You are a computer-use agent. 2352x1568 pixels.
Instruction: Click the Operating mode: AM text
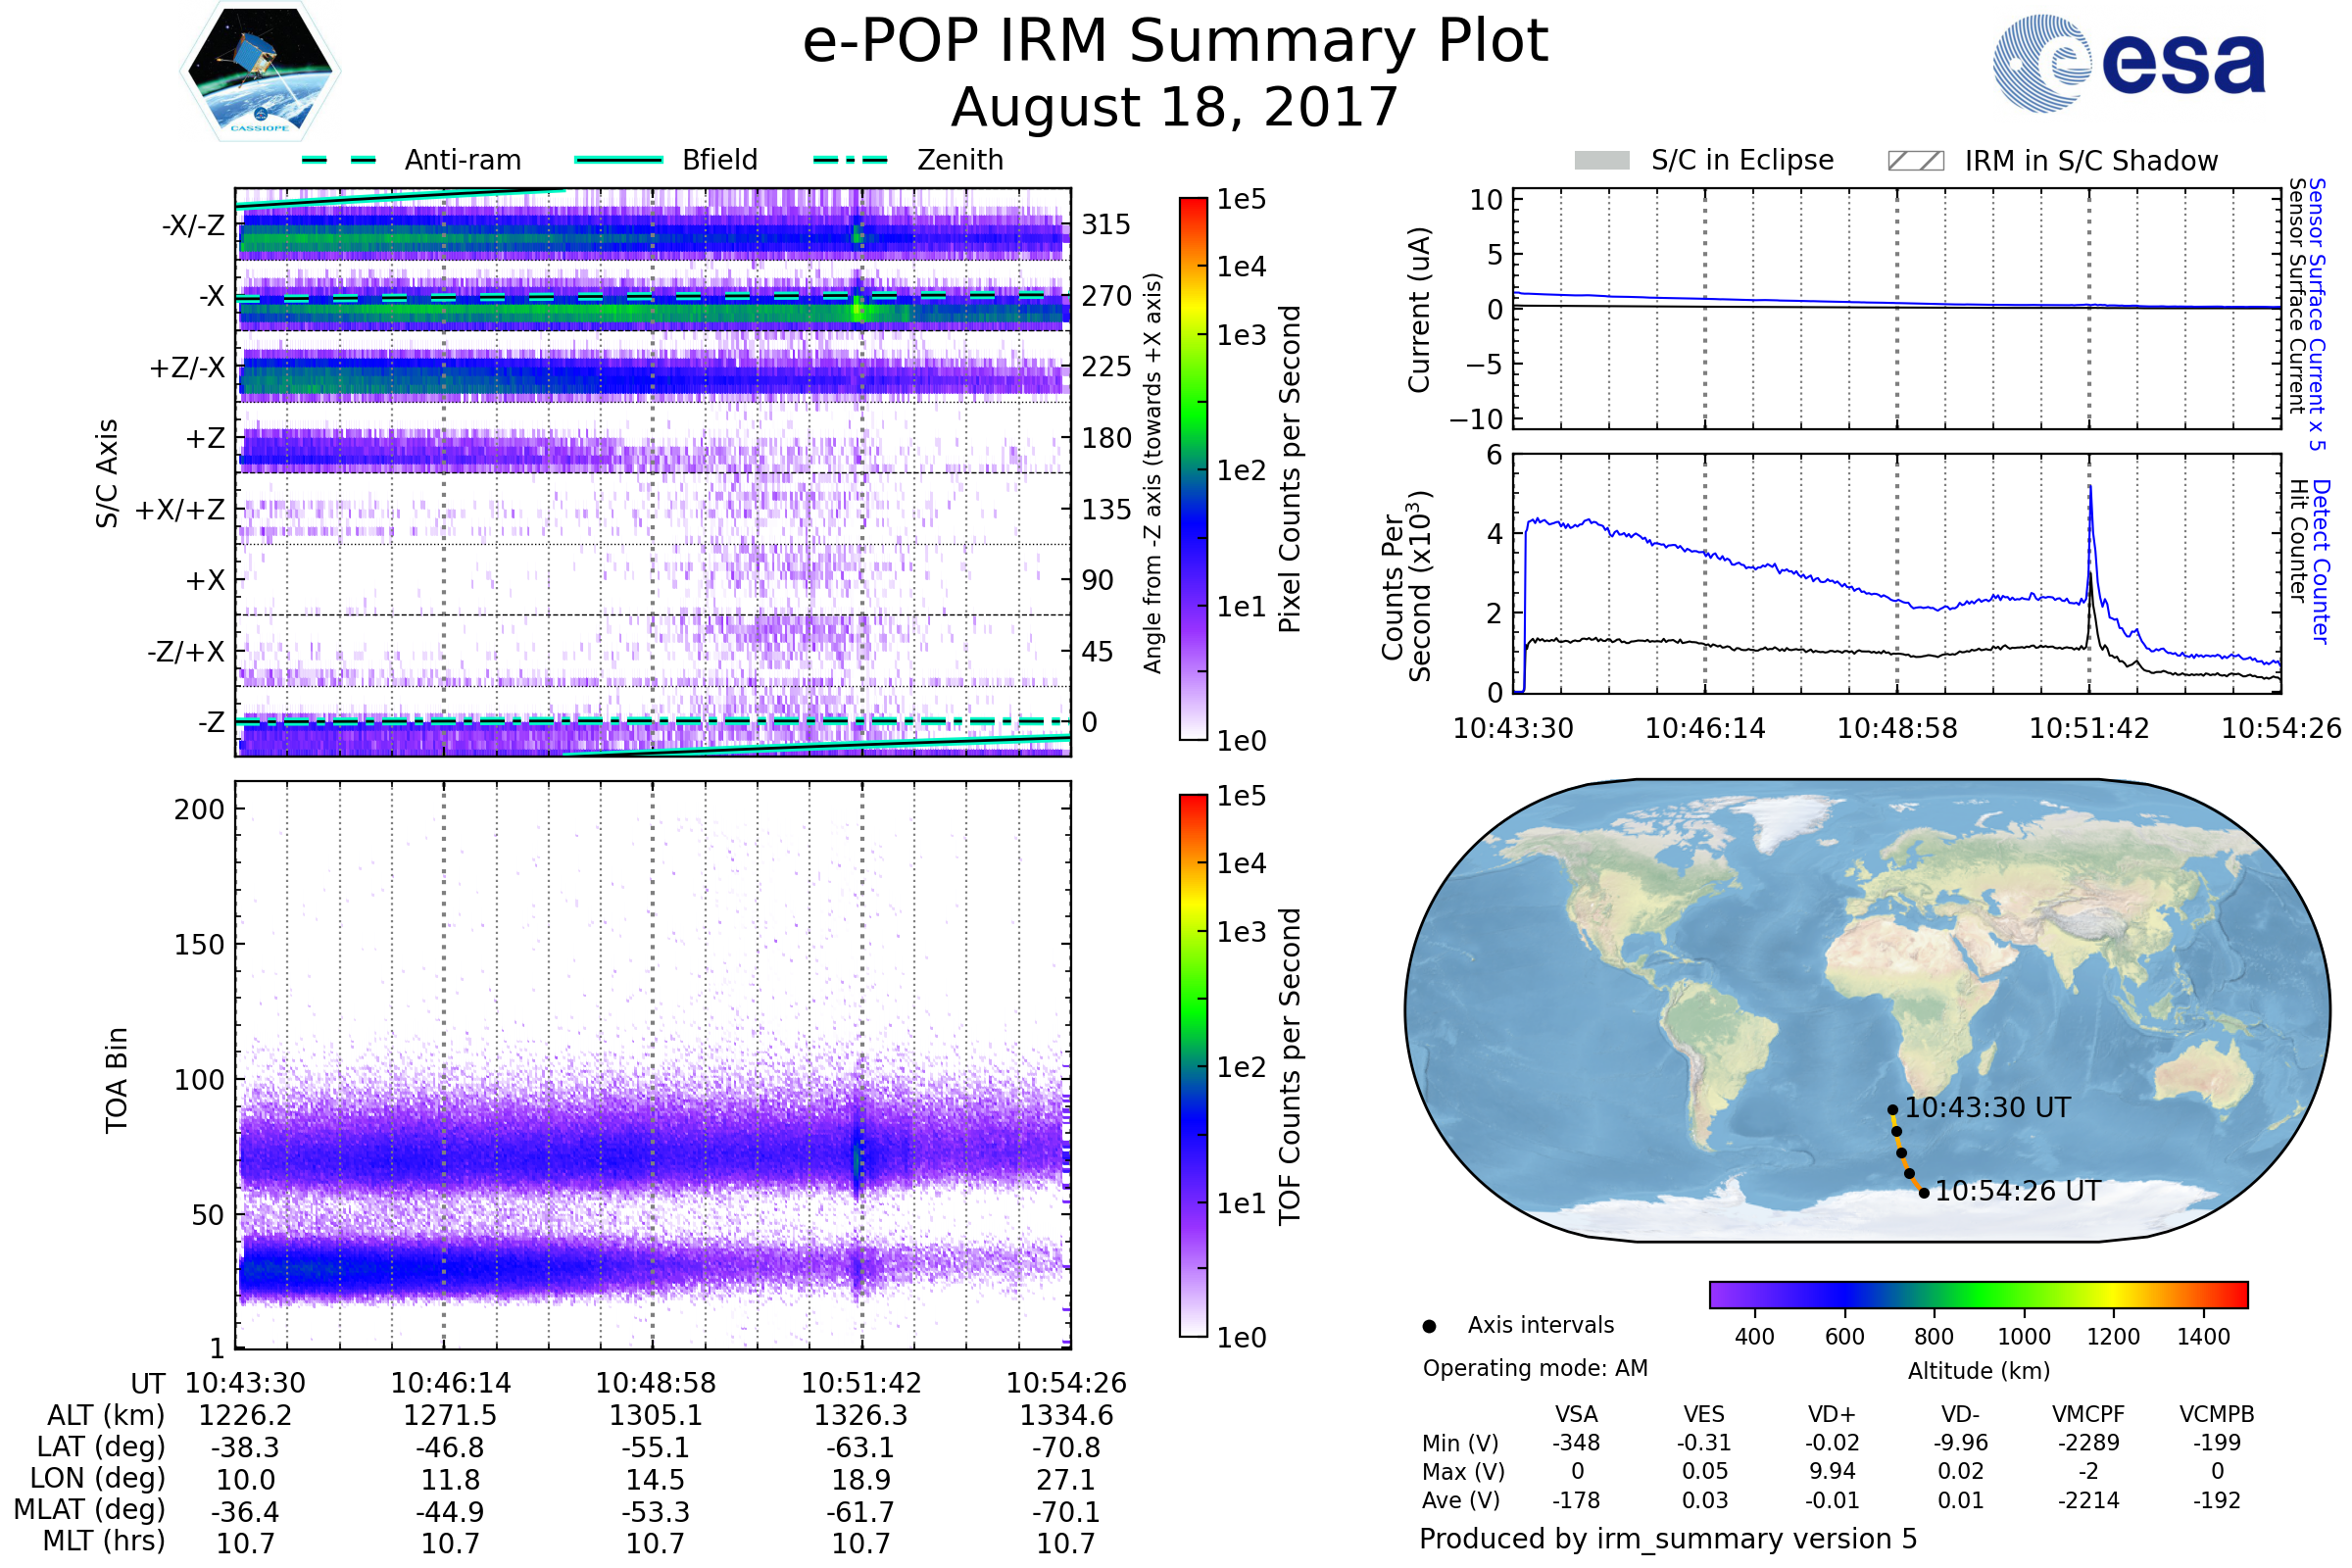click(1535, 1368)
